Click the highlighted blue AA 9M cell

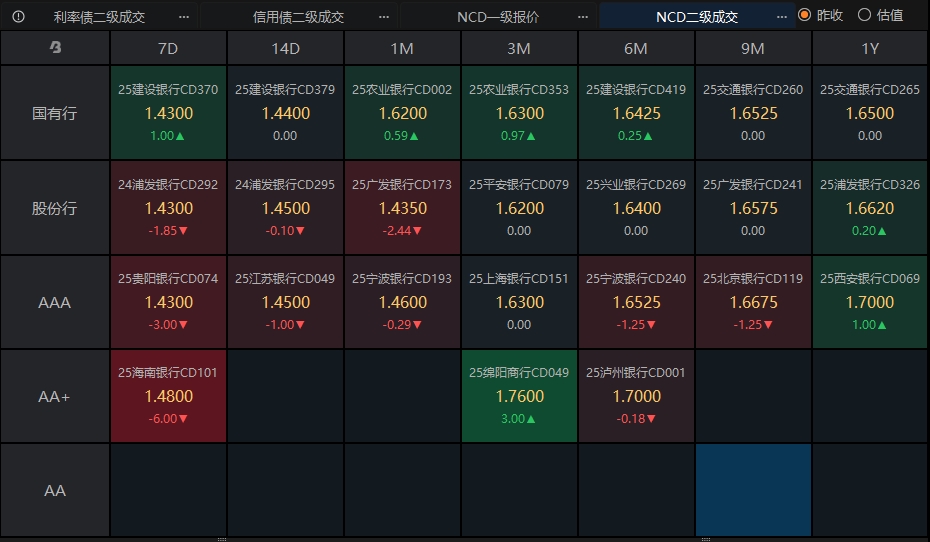click(x=753, y=490)
